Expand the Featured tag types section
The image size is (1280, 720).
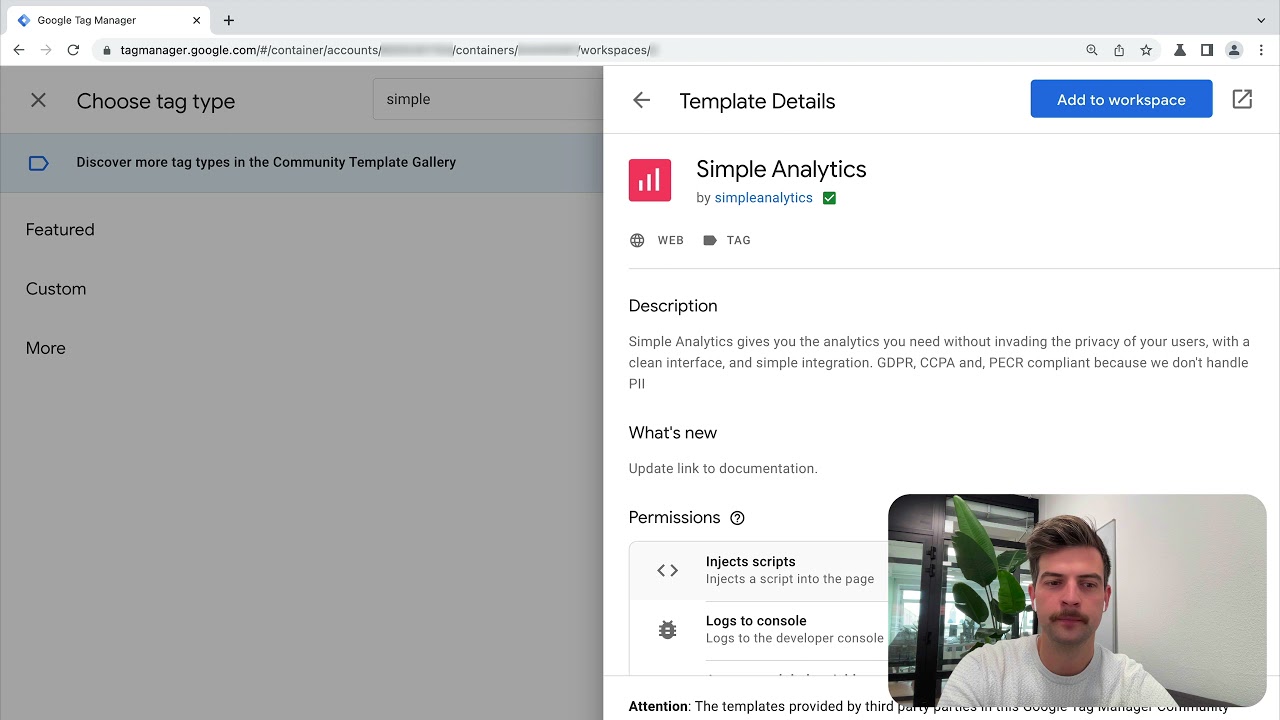[60, 229]
